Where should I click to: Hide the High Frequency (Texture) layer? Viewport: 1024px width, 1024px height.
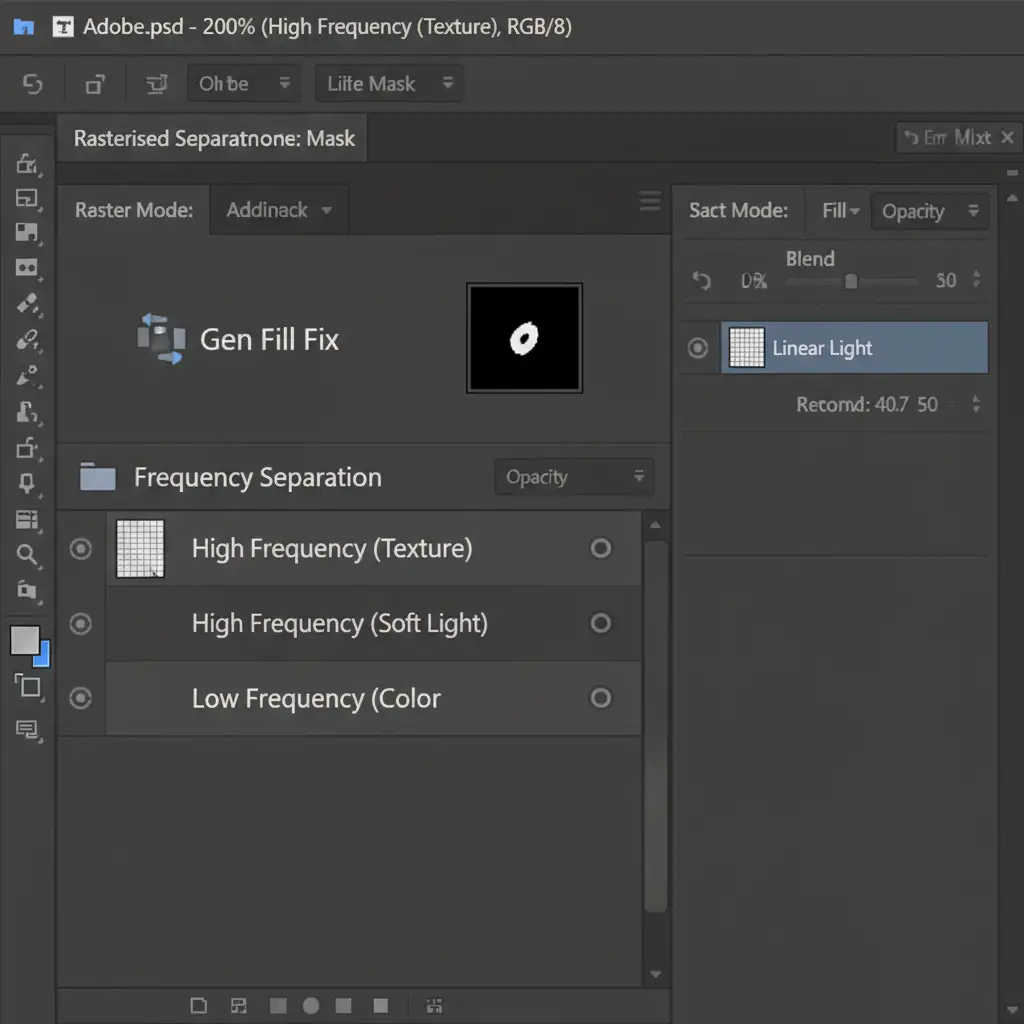point(81,548)
